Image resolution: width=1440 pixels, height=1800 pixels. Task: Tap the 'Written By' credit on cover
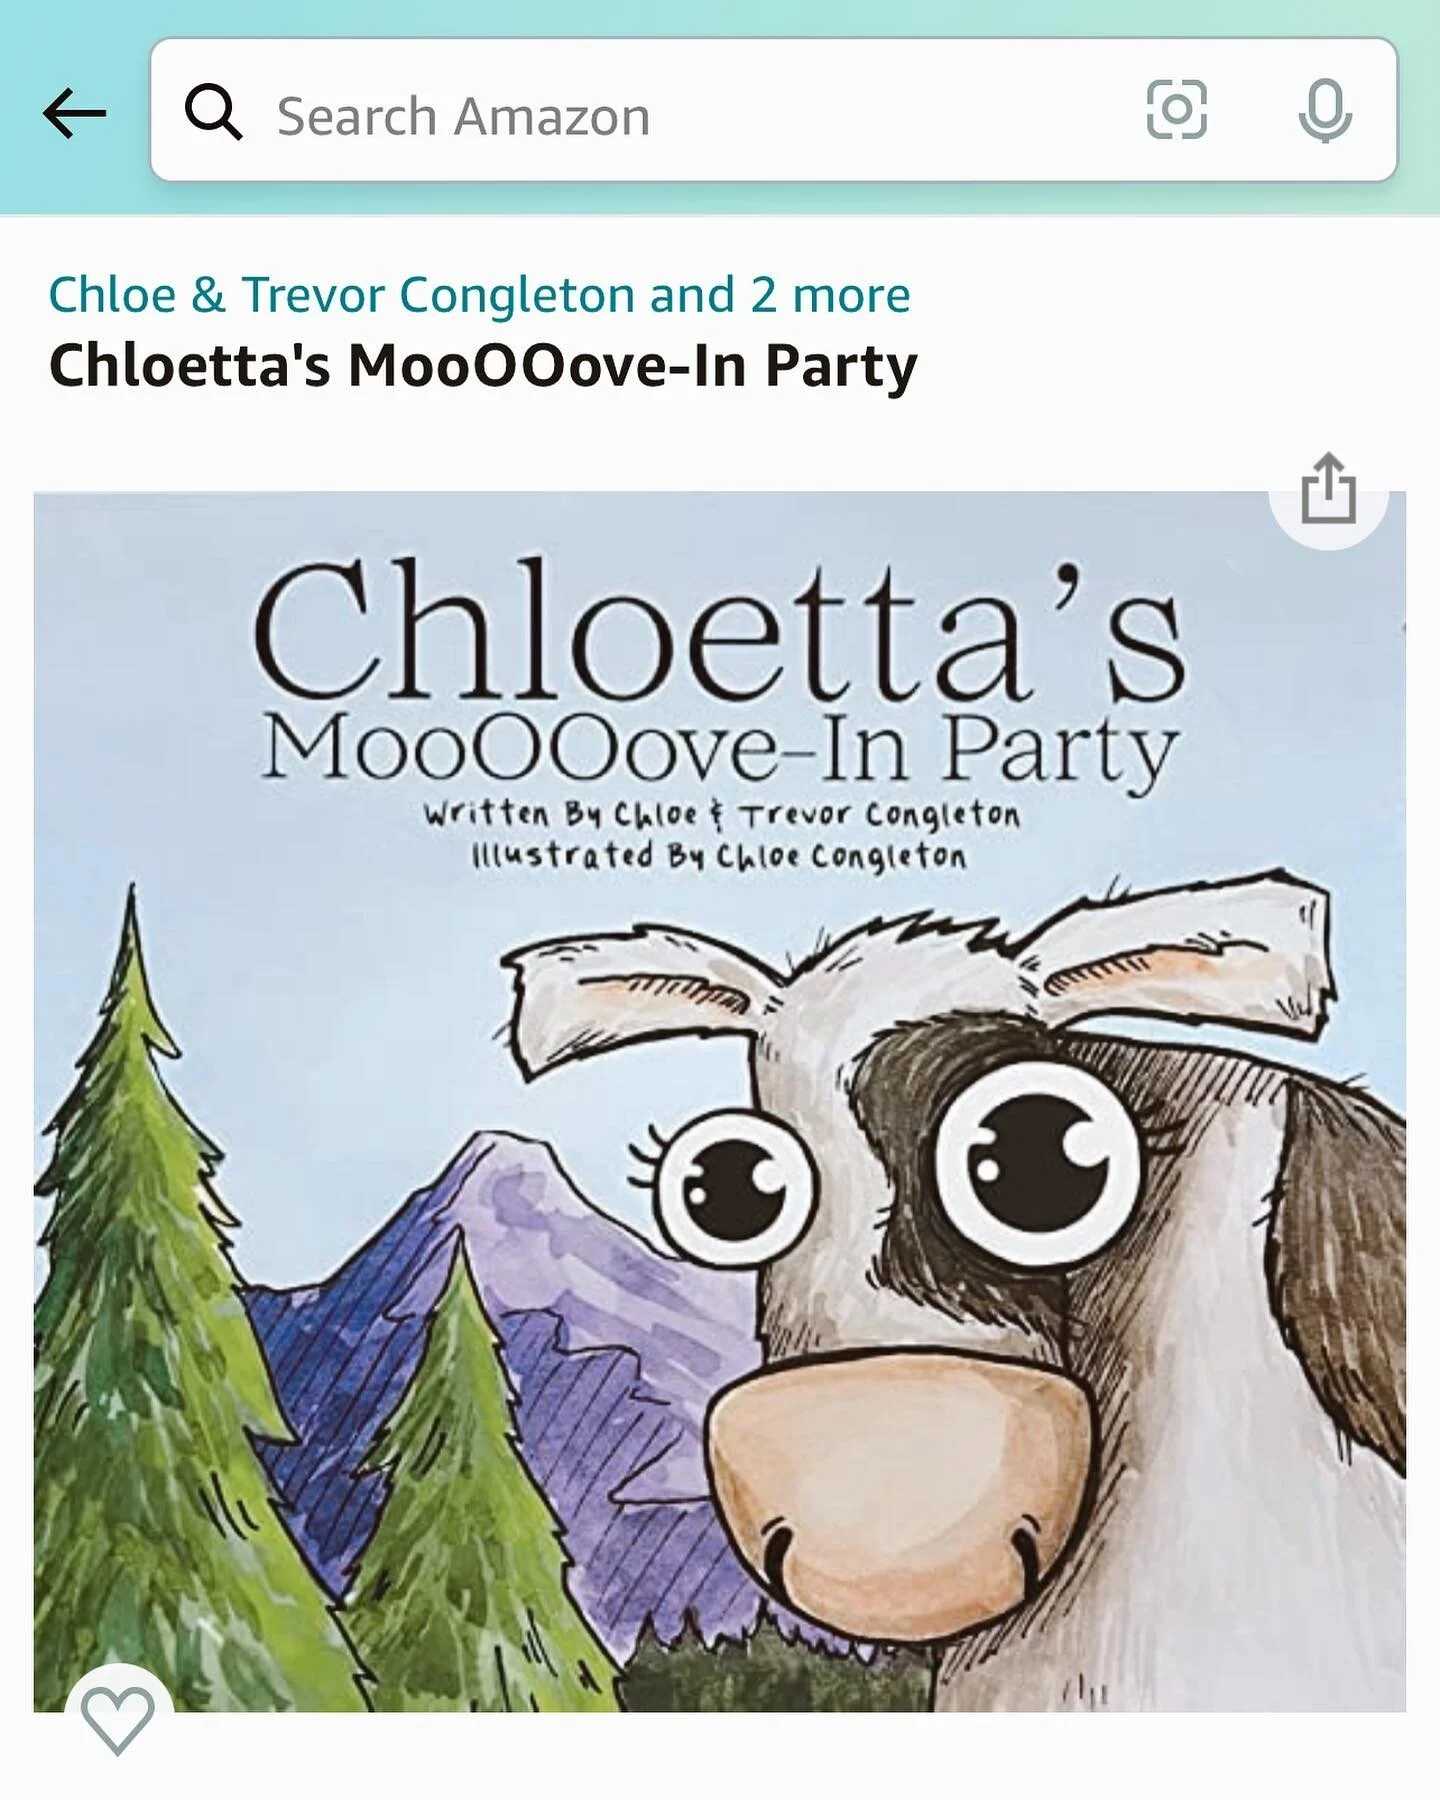pyautogui.click(x=721, y=815)
